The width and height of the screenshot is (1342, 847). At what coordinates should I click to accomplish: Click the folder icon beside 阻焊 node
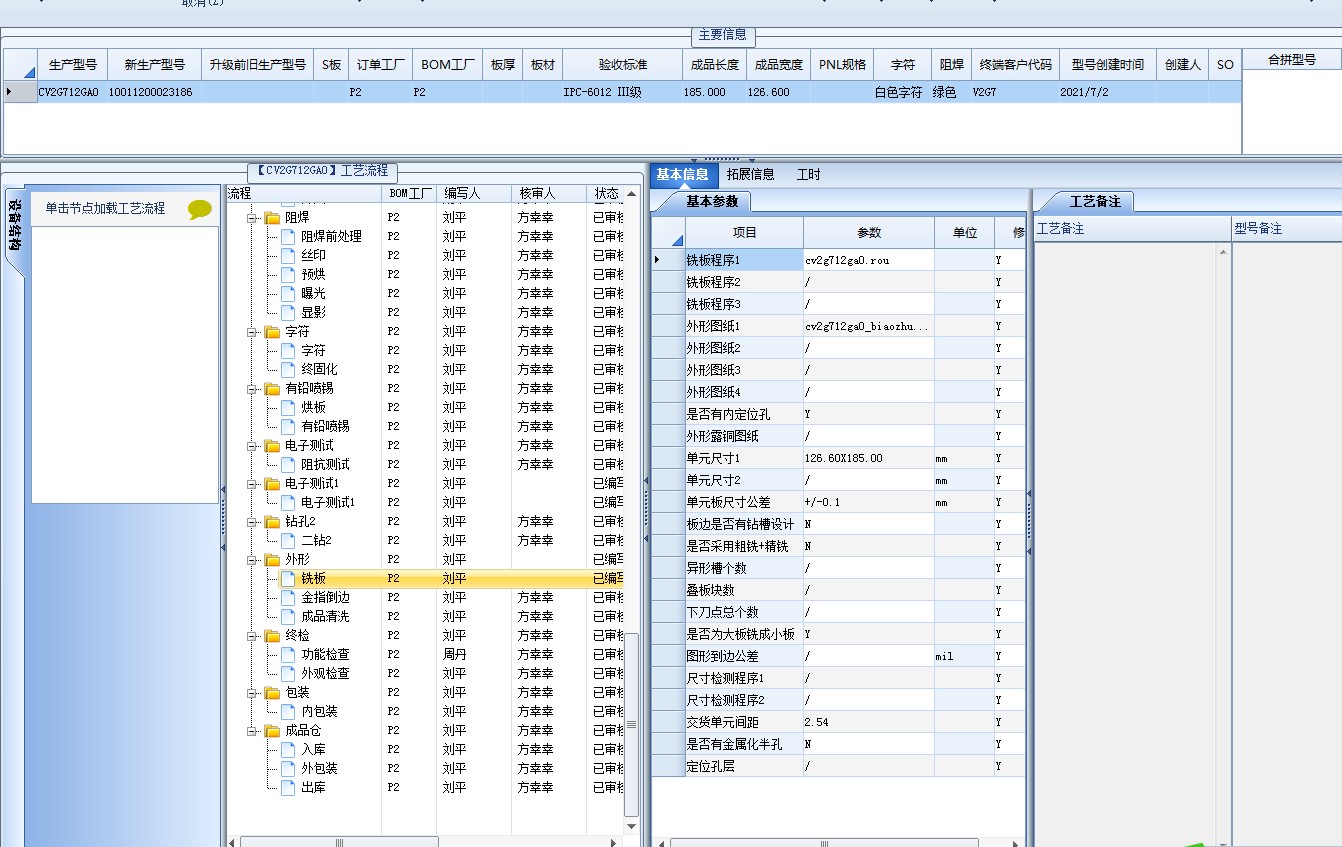click(x=272, y=217)
